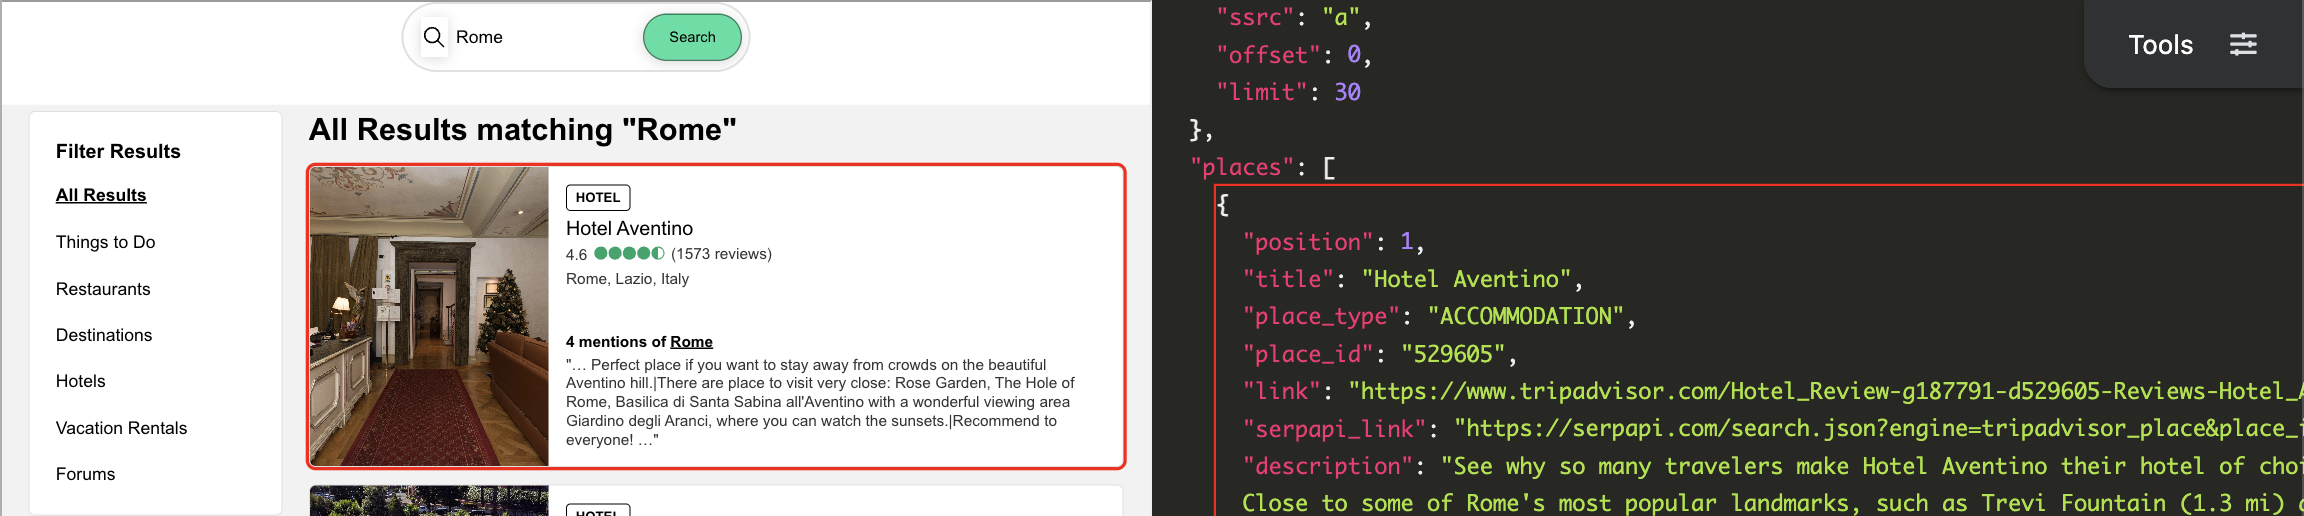Select the "place_type" ACCOMMODATION JSON line

[1439, 317]
